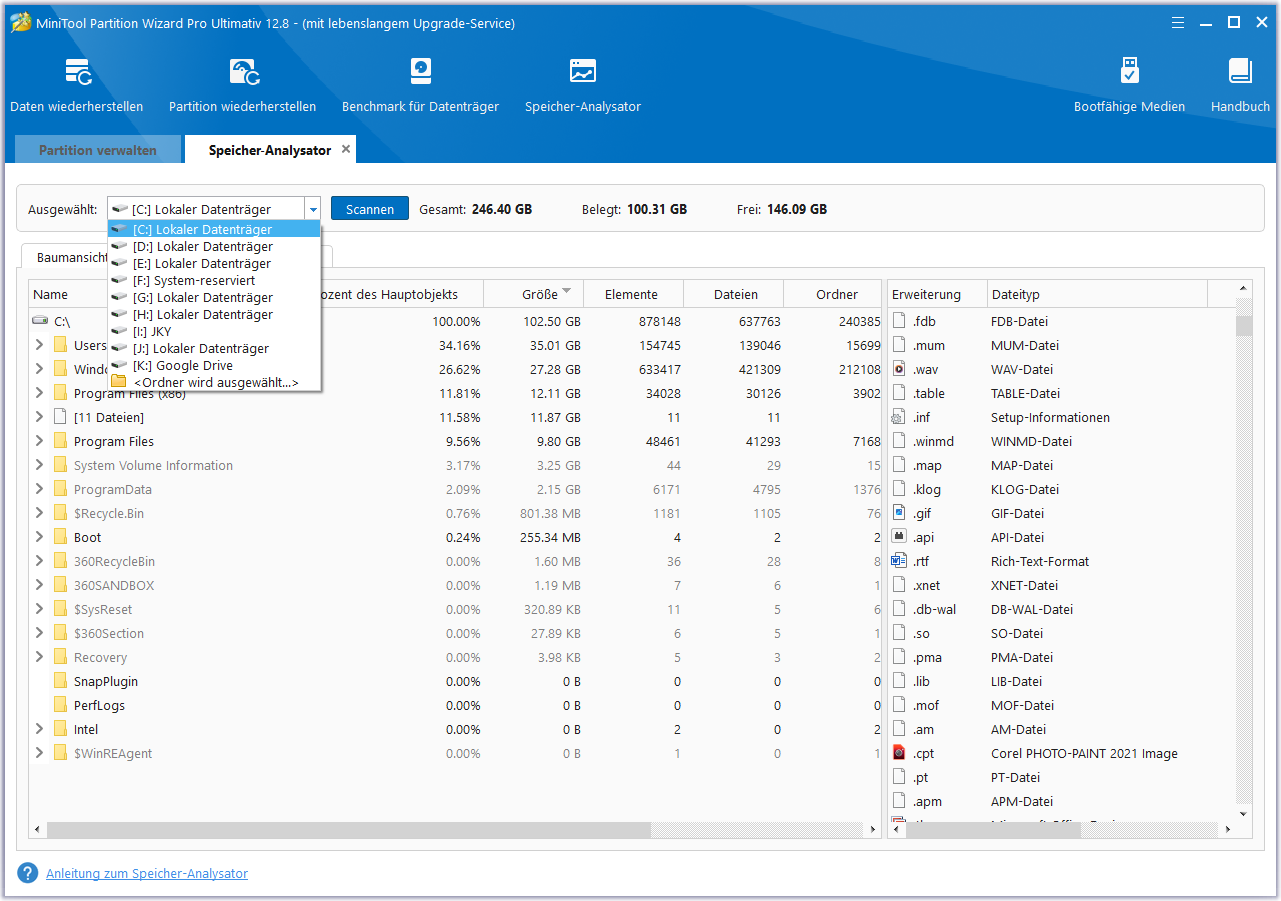Screen dimensions: 1281x901
Task: Click the .gif file icon
Action: [x=898, y=513]
